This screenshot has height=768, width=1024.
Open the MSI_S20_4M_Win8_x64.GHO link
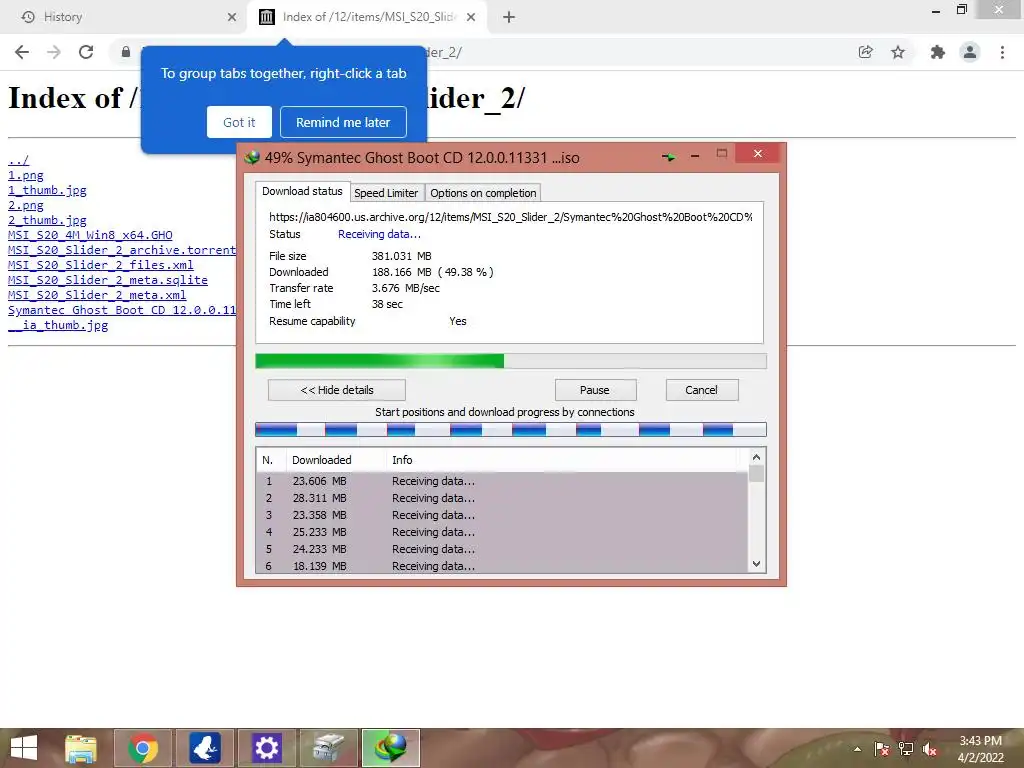point(90,235)
